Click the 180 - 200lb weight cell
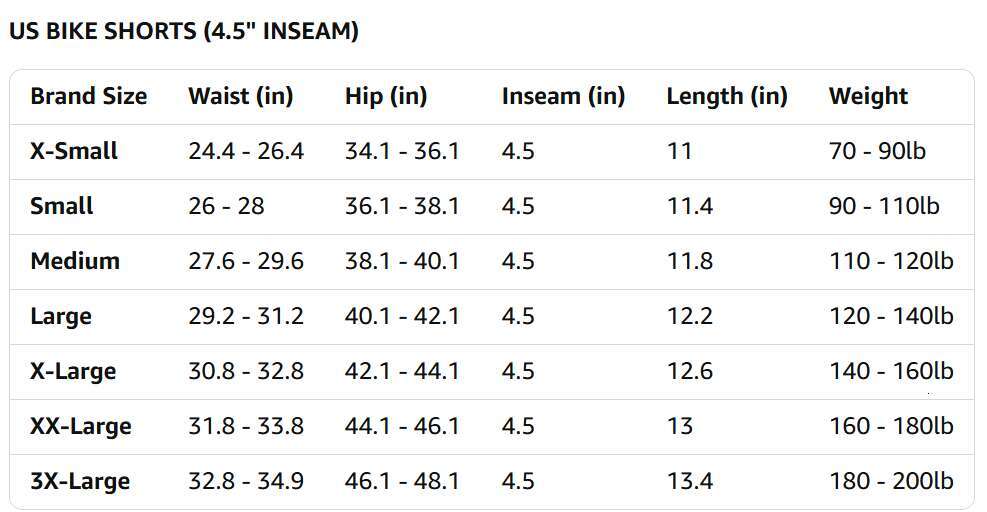 tap(891, 482)
